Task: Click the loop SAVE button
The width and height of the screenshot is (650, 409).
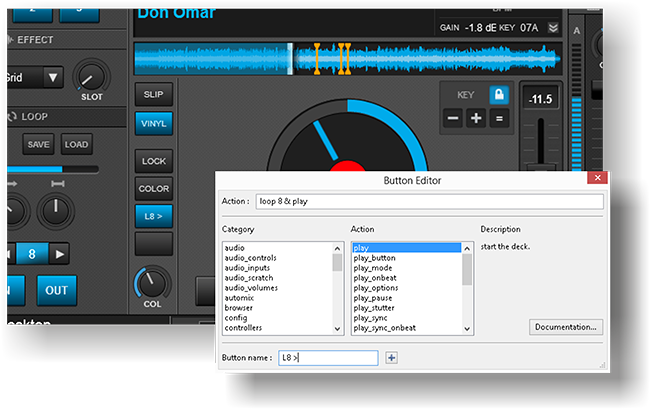Action: point(38,145)
